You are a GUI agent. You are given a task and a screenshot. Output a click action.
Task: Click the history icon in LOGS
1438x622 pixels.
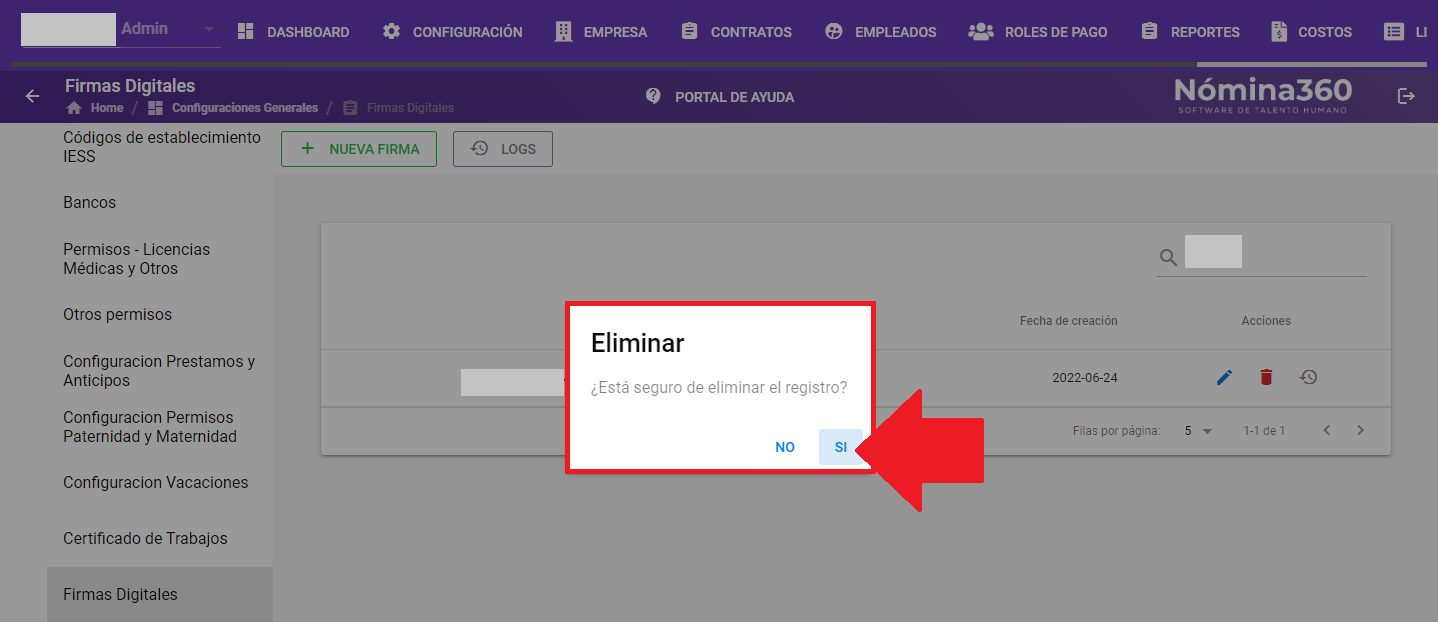[479, 148]
